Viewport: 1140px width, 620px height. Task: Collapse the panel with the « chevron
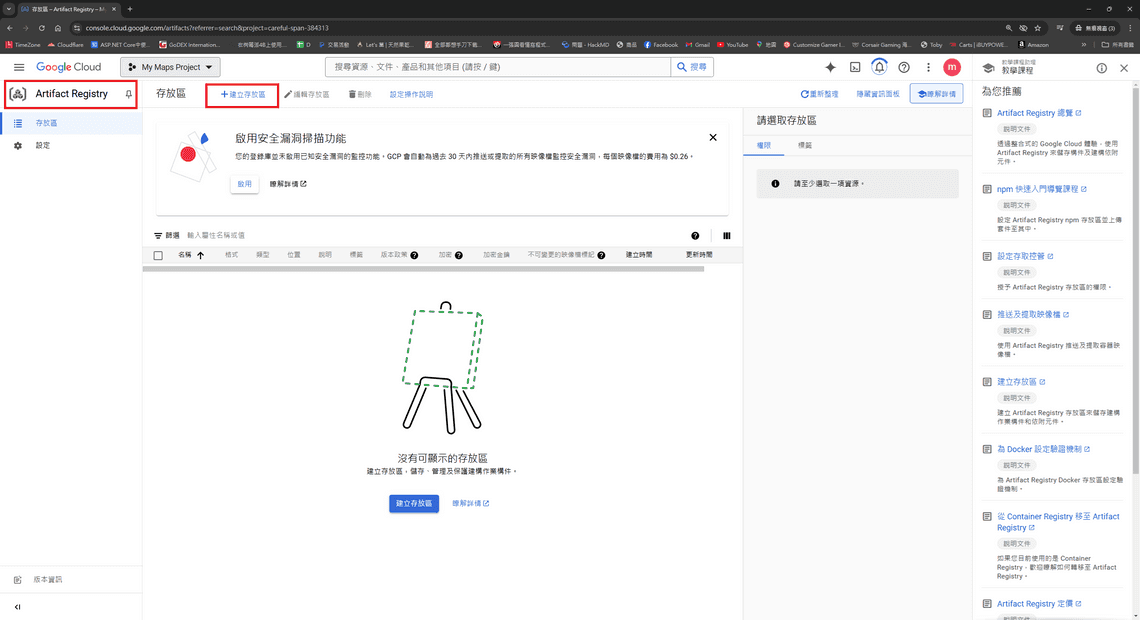(x=17, y=606)
